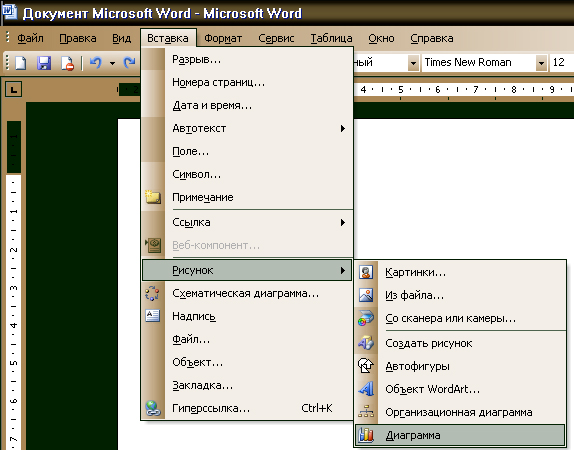Click the New document toolbar icon
The height and width of the screenshot is (450, 574).
click(x=20, y=63)
